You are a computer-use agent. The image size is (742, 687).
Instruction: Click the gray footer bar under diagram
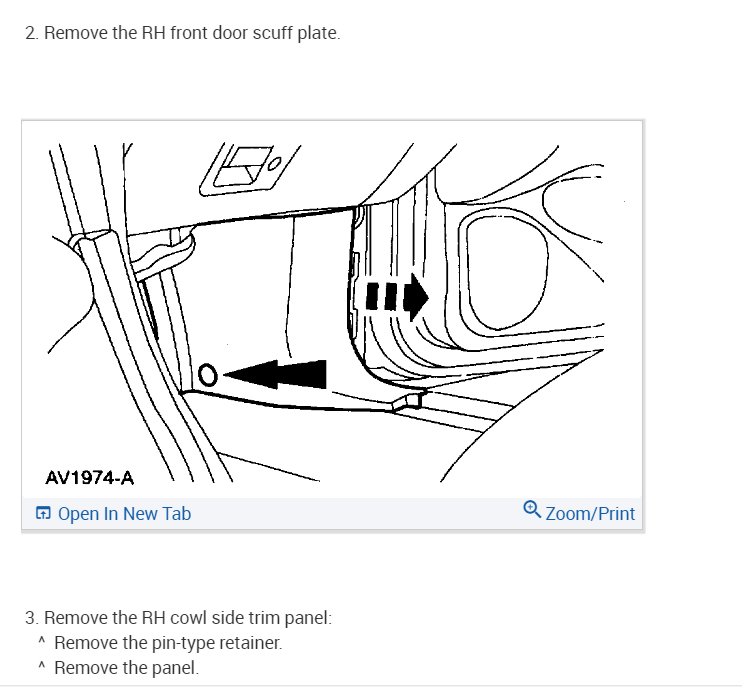point(332,513)
